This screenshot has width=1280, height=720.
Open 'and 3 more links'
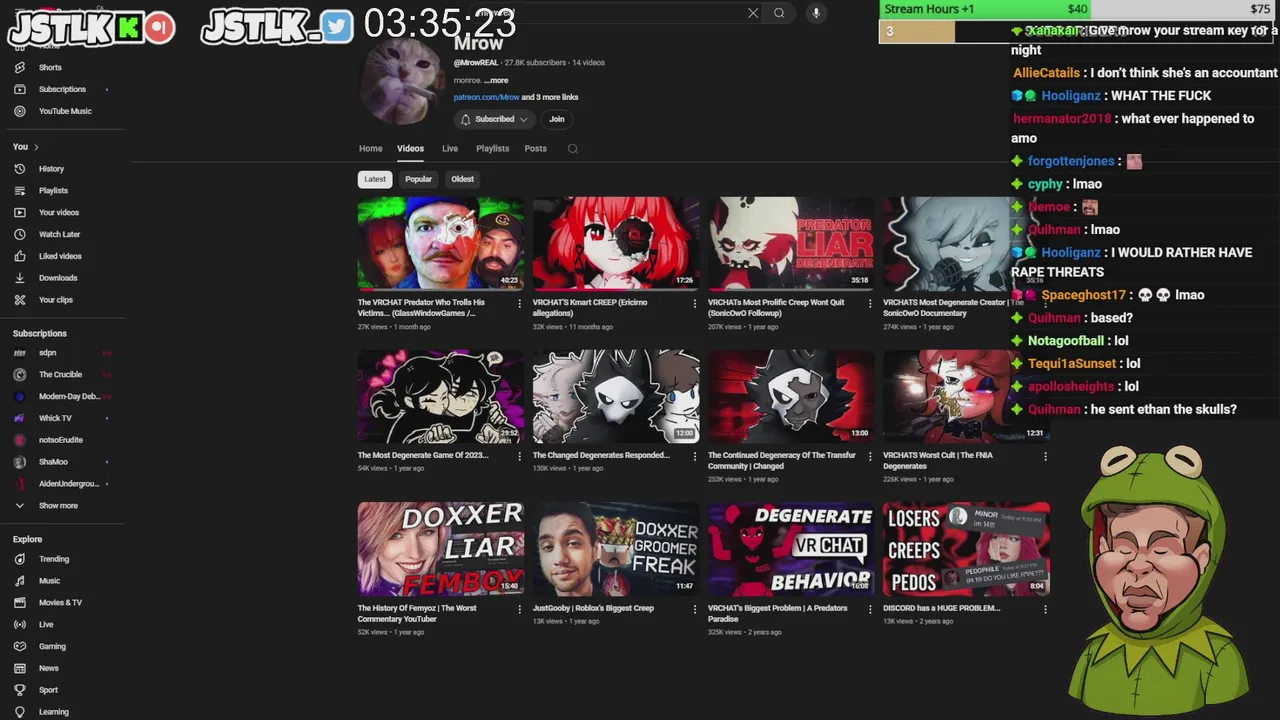tap(550, 97)
